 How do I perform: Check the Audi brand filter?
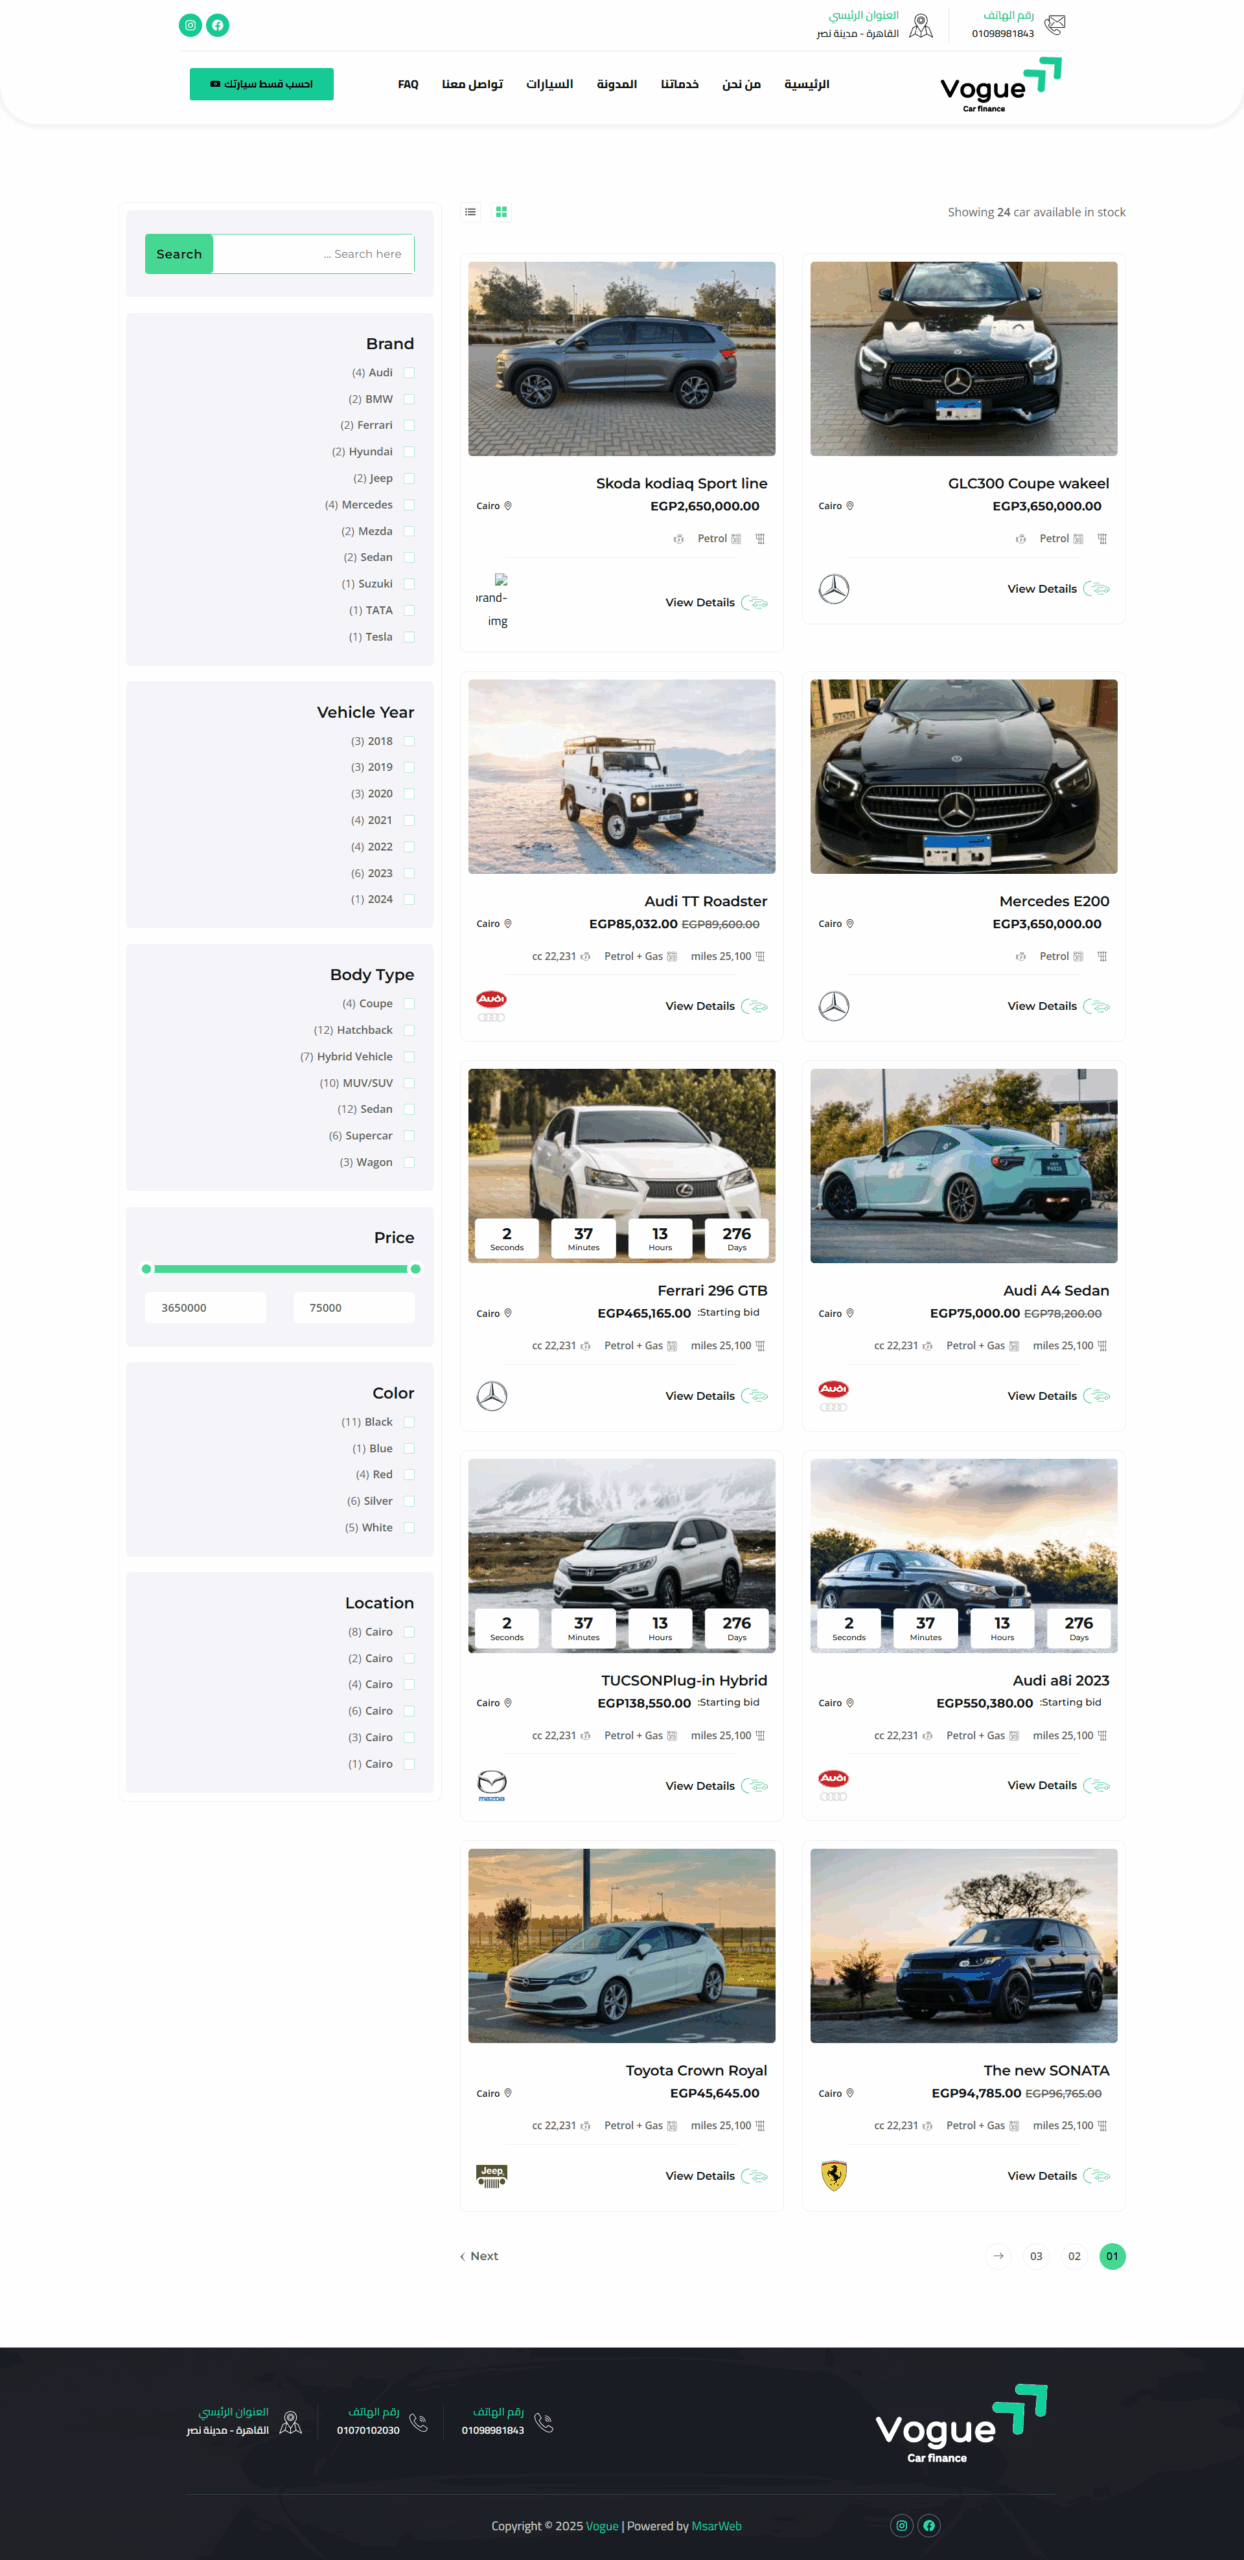[409, 373]
